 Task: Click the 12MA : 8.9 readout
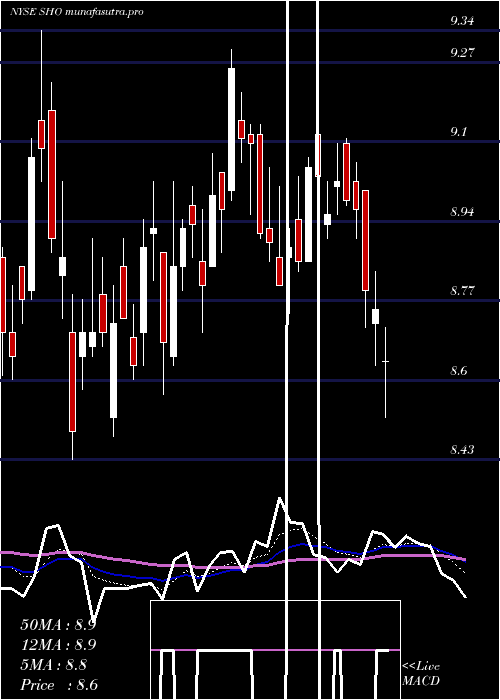click(58, 645)
